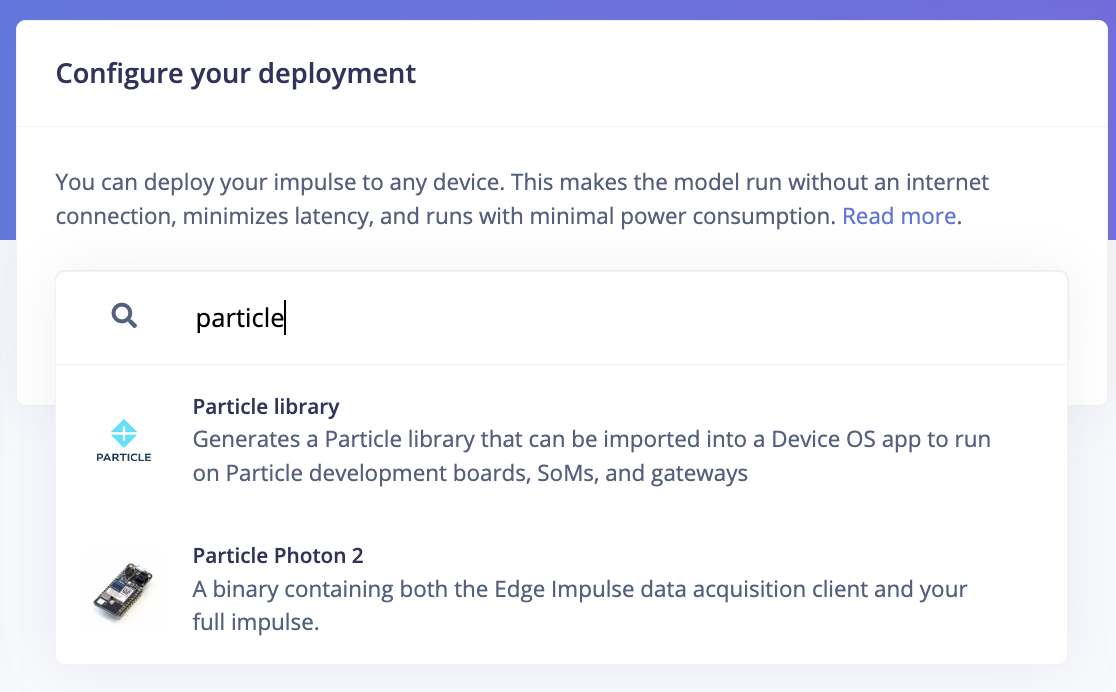Select the deployment configuration panel header
This screenshot has height=692, width=1116.
pos(236,72)
